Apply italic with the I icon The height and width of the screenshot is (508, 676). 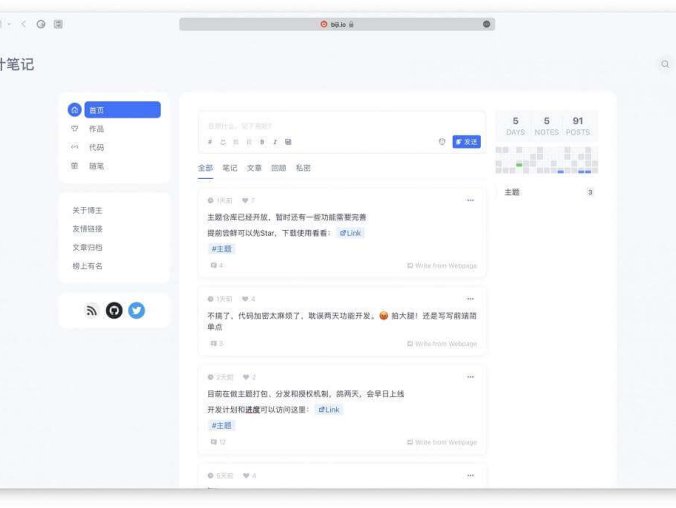click(x=275, y=142)
